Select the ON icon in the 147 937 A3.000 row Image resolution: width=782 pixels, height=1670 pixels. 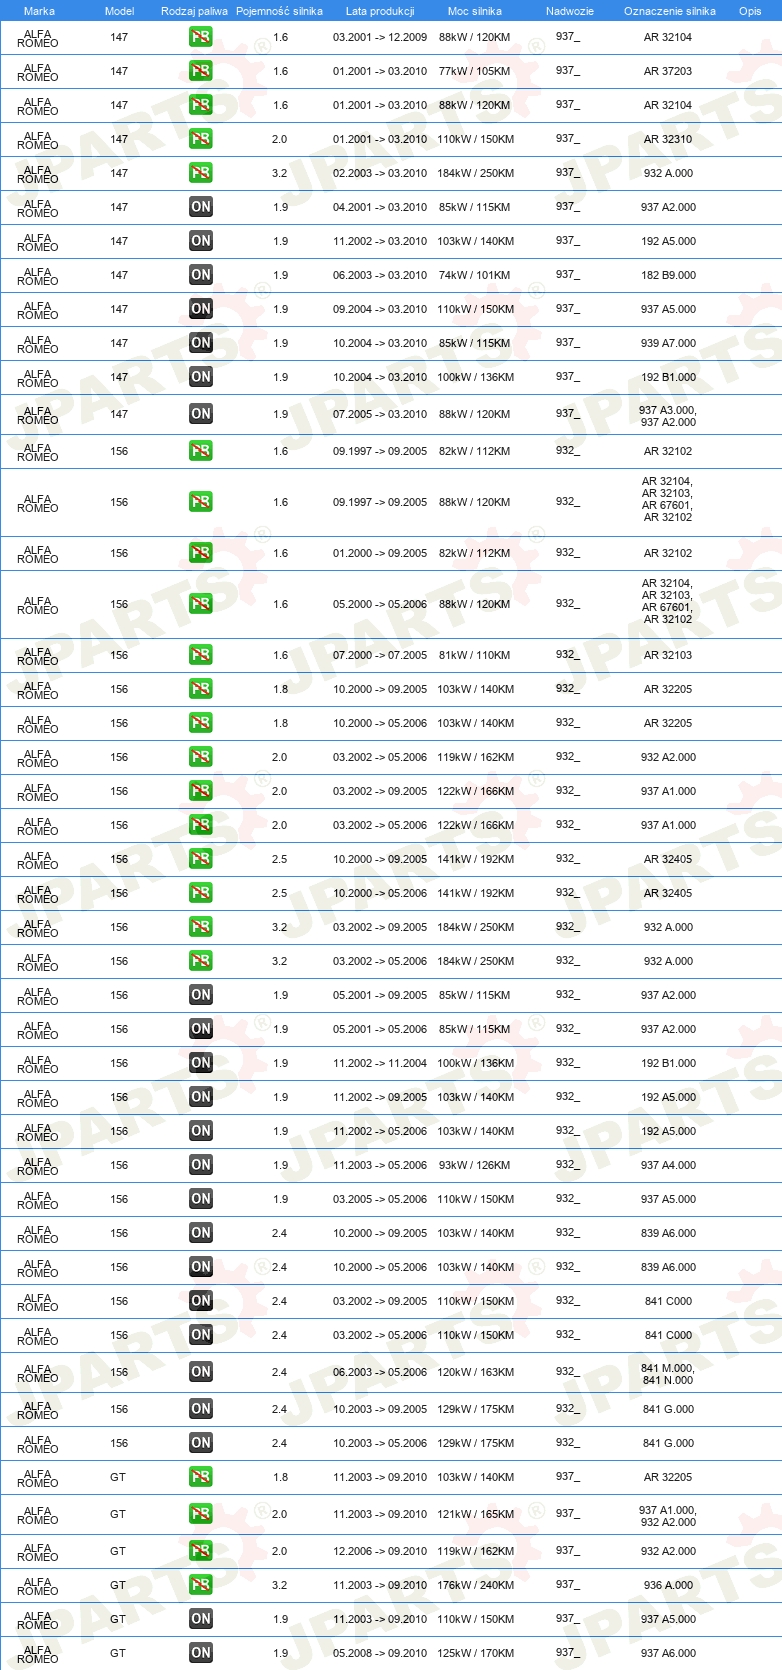(201, 414)
